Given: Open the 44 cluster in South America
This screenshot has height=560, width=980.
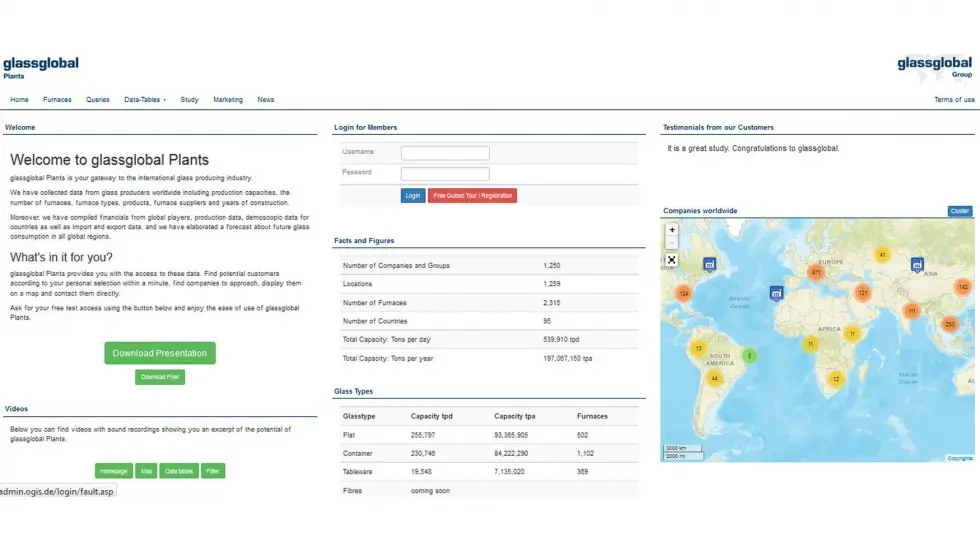Looking at the screenshot, I should (714, 378).
